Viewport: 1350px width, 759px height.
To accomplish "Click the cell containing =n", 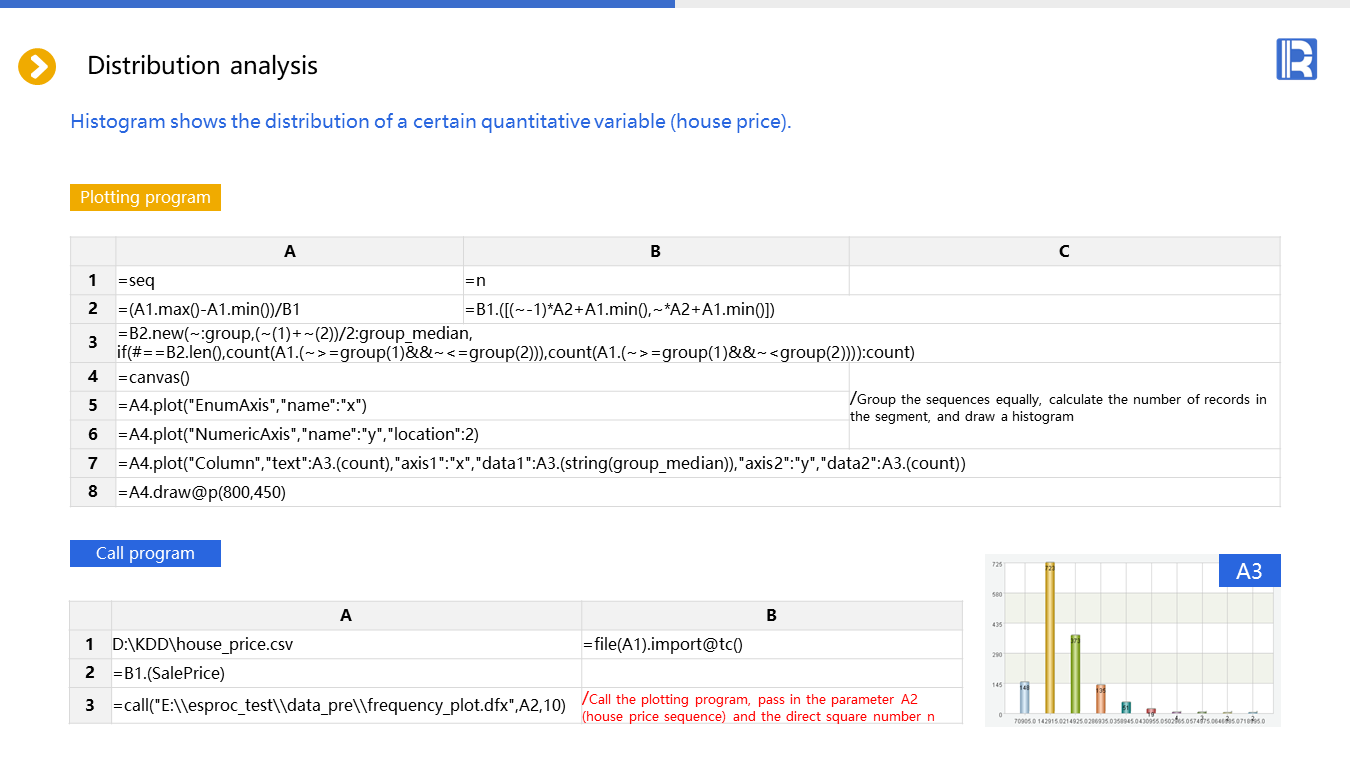I will pos(655,280).
